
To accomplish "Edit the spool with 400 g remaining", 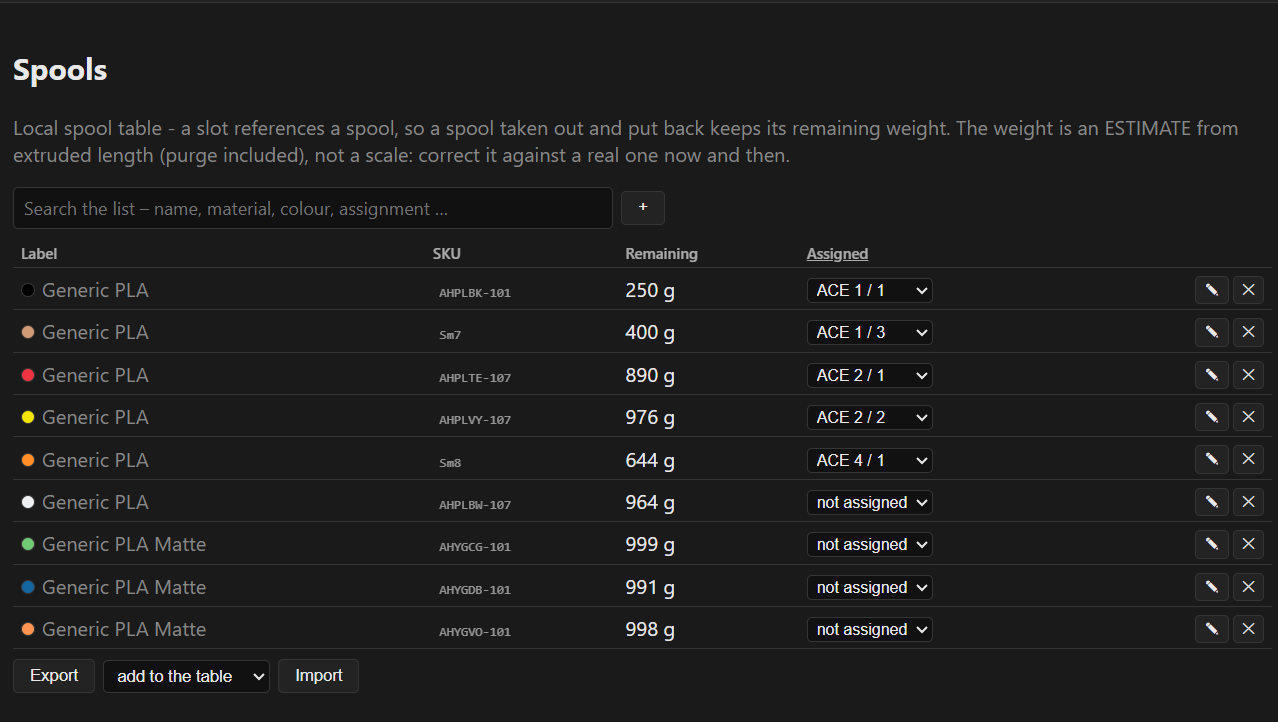I will (1212, 332).
